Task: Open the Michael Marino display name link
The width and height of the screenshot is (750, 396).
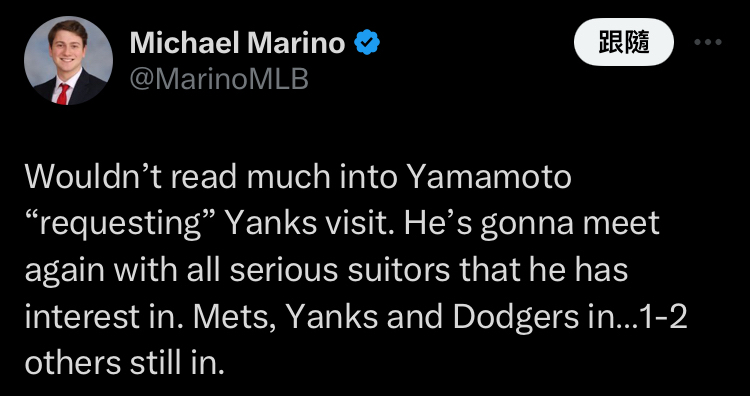Action: pos(237,43)
